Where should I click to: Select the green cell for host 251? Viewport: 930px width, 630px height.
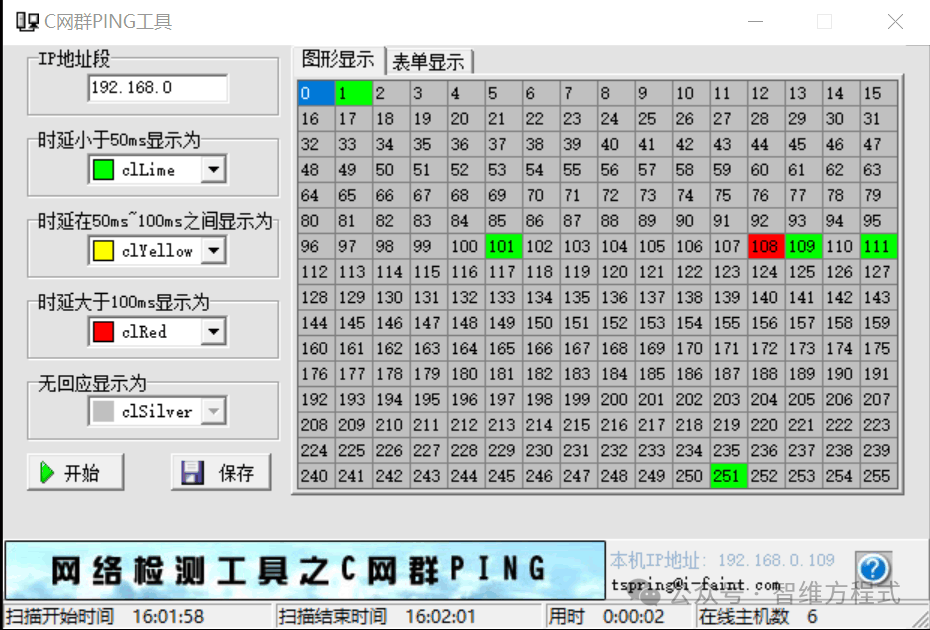[728, 476]
